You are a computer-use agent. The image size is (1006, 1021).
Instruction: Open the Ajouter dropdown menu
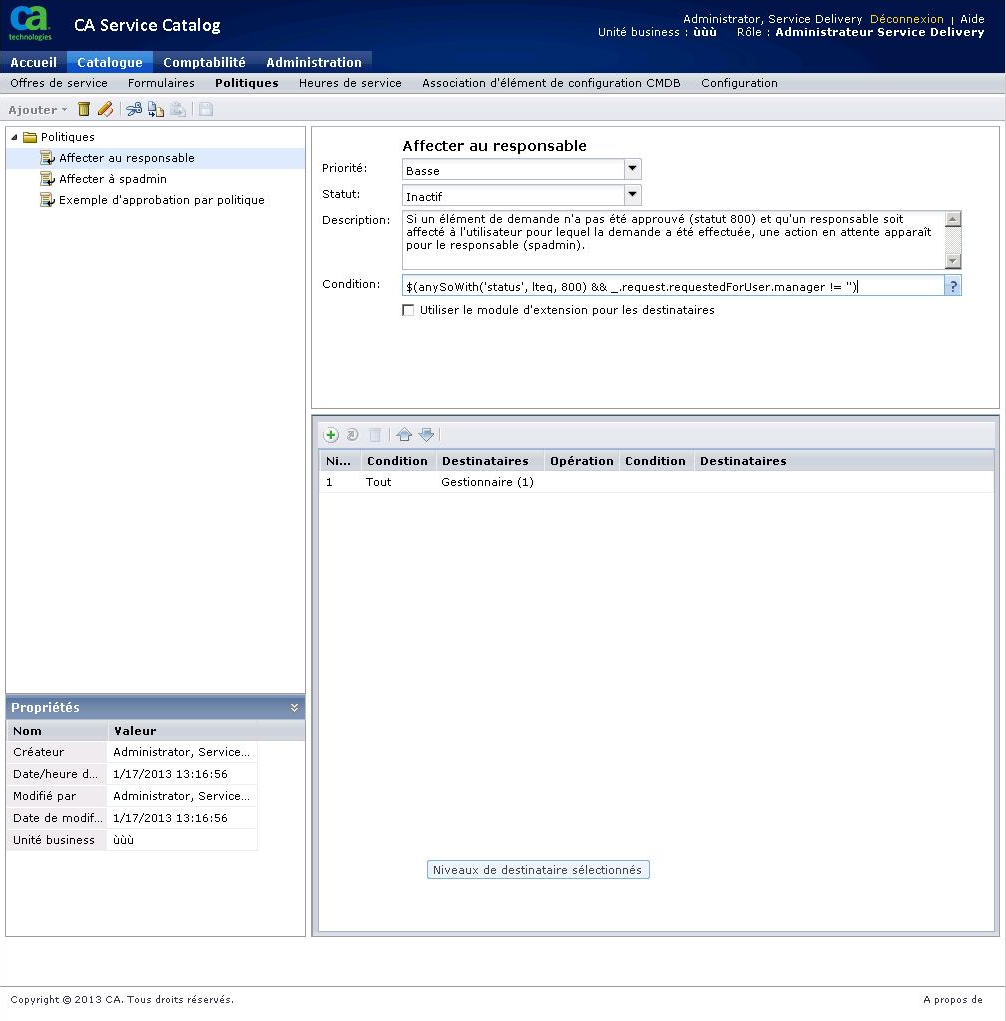pyautogui.click(x=38, y=110)
